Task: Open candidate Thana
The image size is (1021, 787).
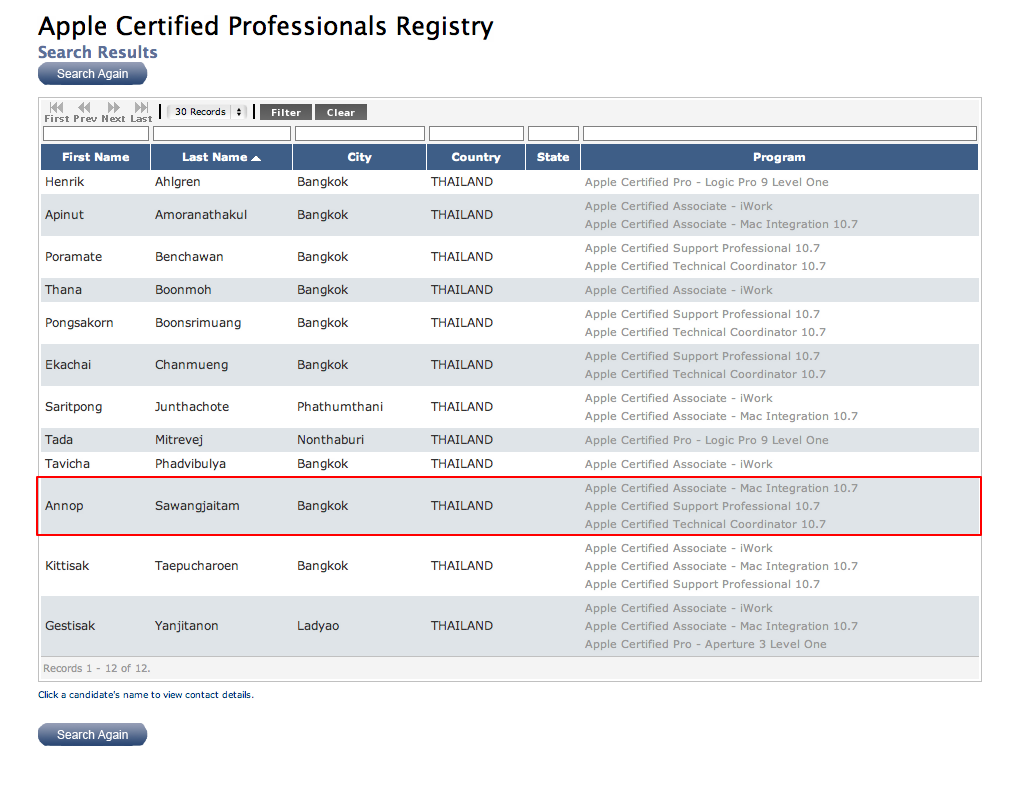Action: (63, 290)
